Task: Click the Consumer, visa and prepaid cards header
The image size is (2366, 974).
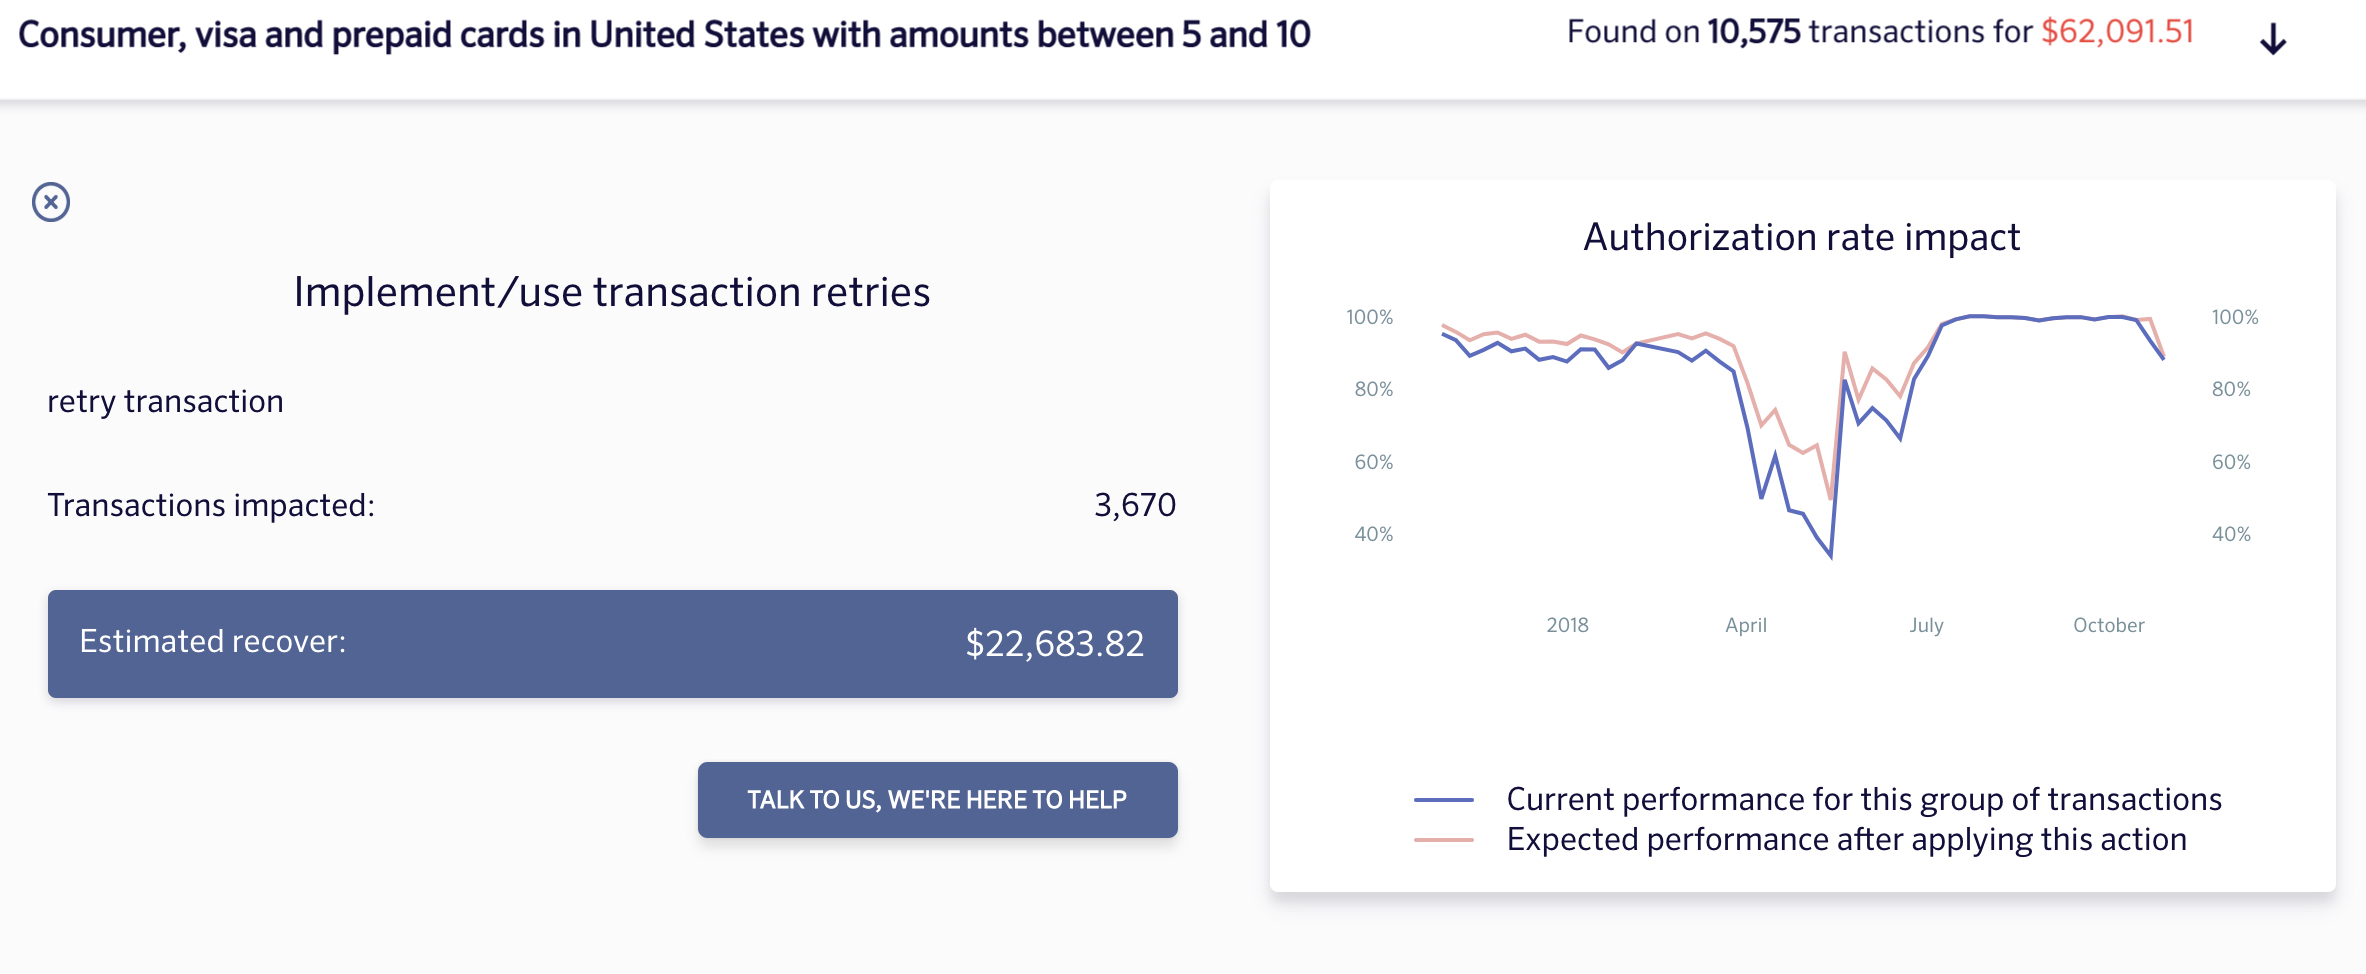Action: [664, 35]
